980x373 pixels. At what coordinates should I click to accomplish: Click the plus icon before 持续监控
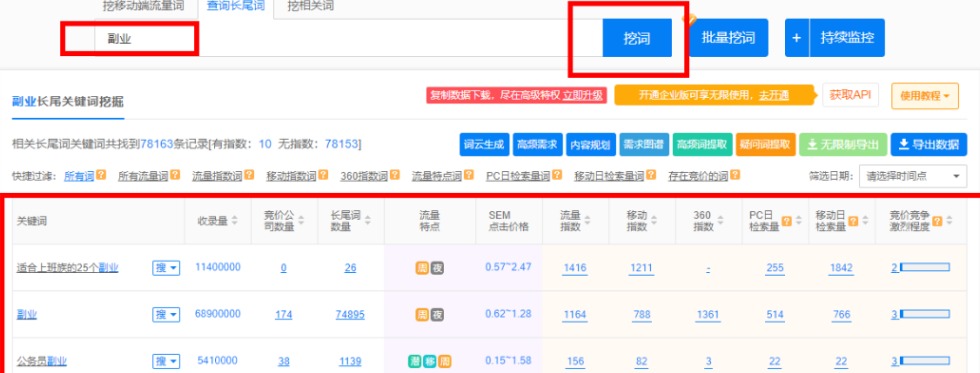pos(797,37)
